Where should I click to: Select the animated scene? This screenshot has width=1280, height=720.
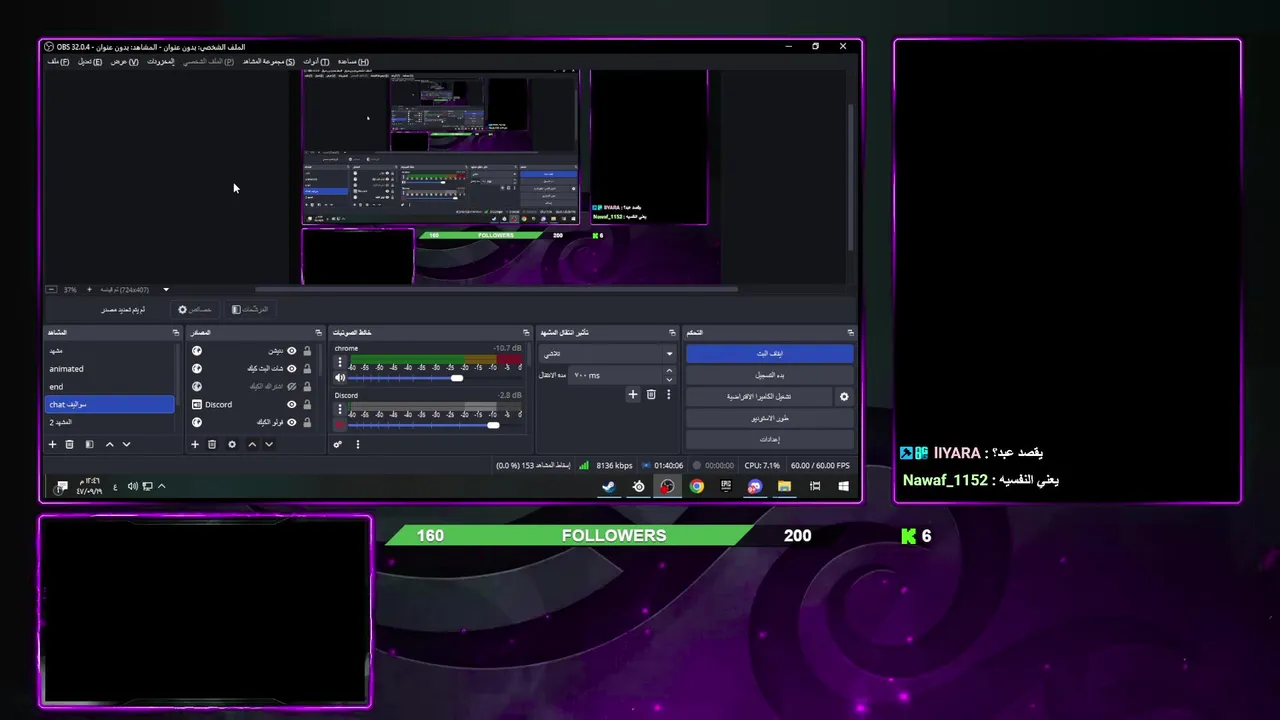click(x=110, y=369)
